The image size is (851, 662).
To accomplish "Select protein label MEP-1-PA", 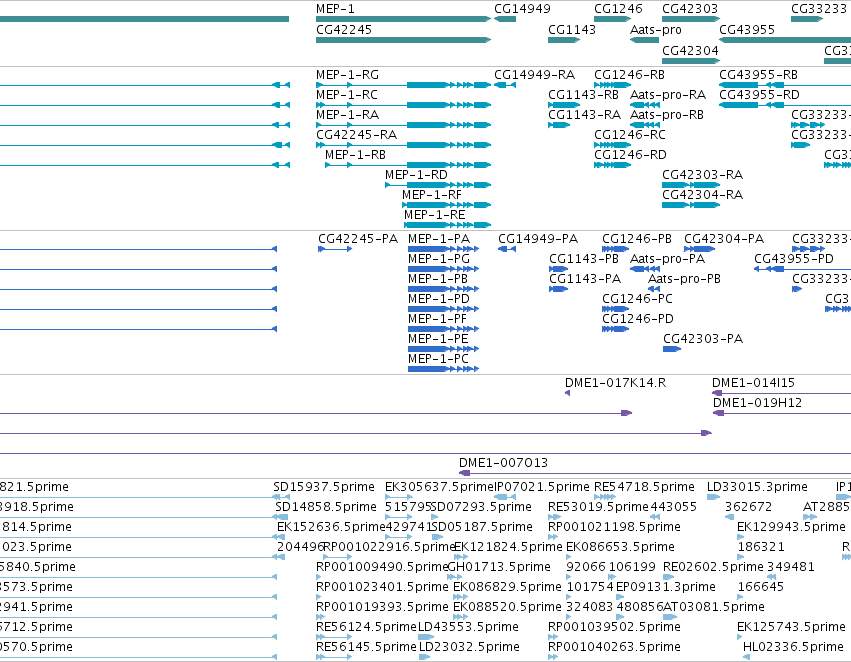I will pos(439,239).
